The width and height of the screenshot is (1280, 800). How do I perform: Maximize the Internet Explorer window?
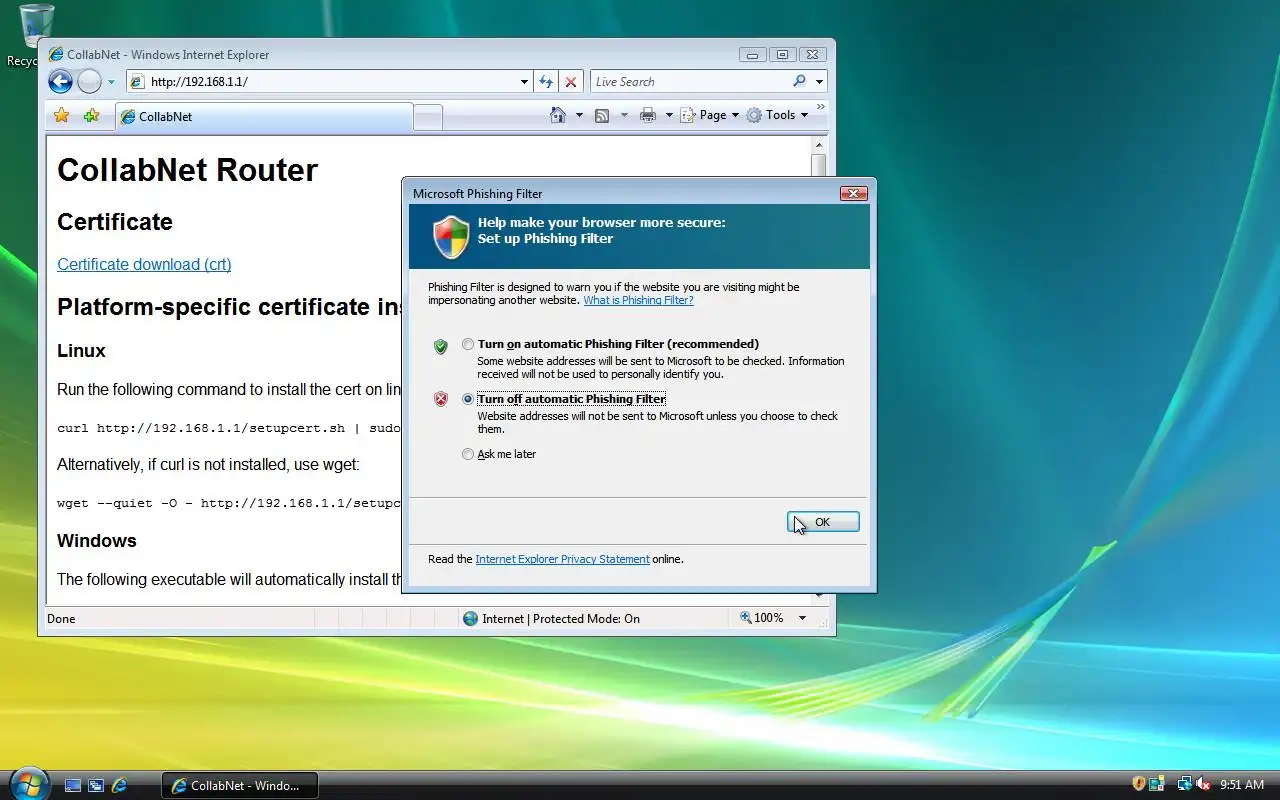[x=783, y=55]
